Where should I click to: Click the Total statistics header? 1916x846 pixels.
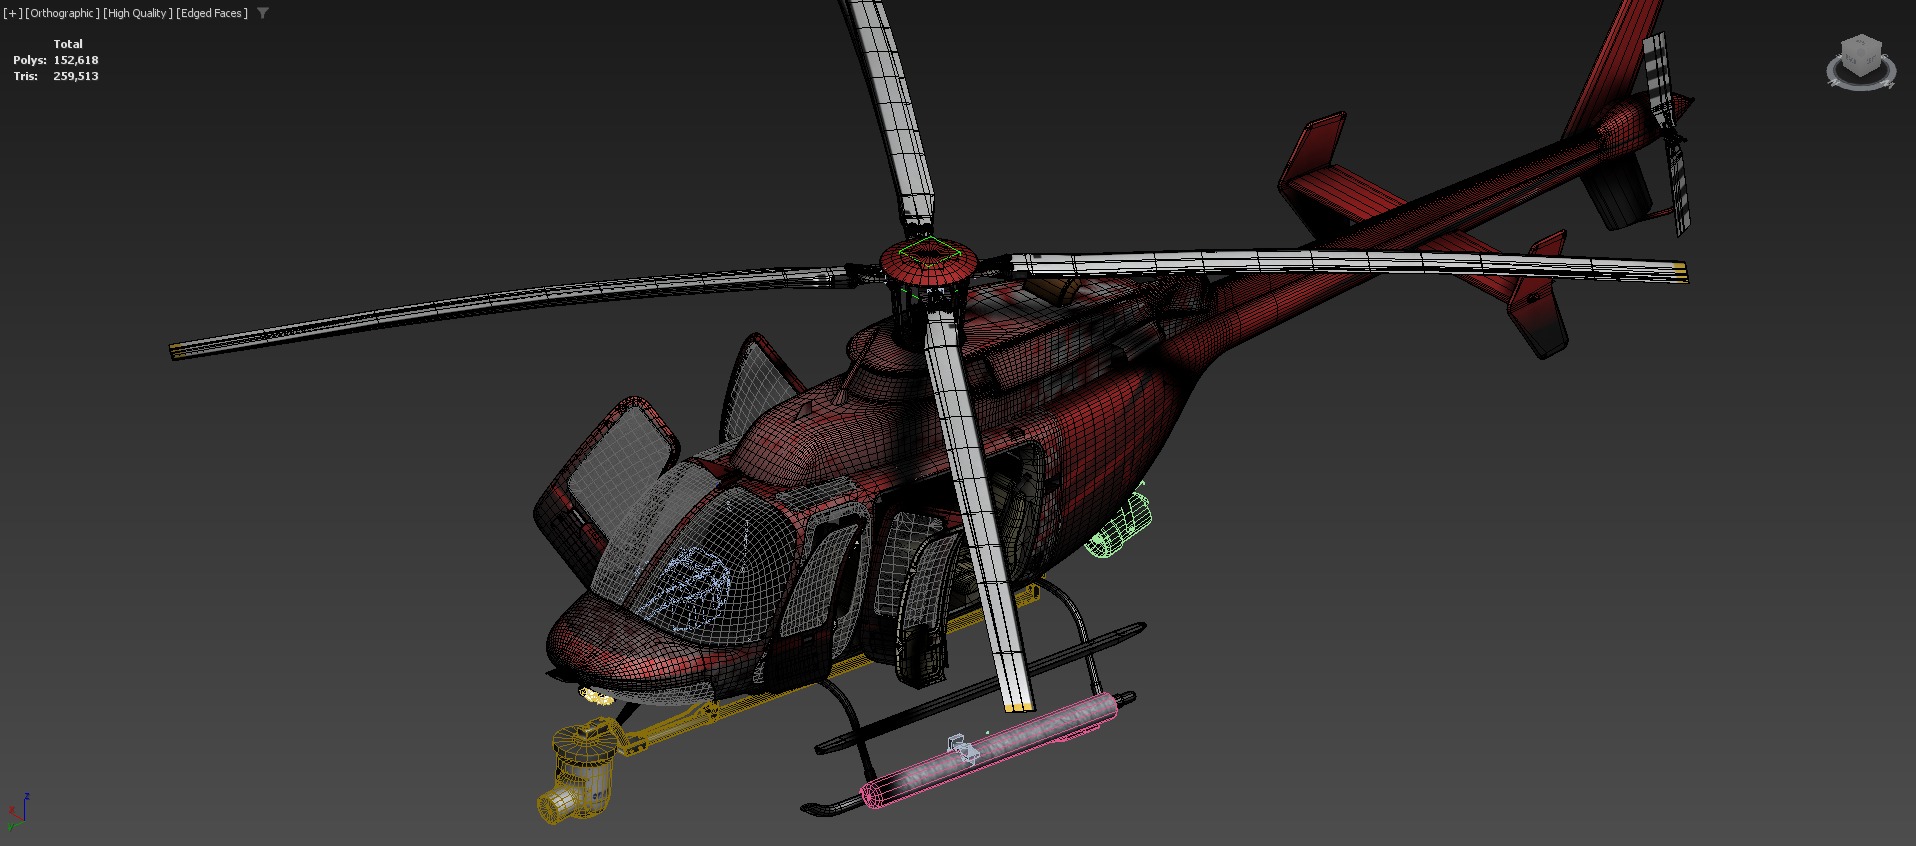[x=68, y=44]
